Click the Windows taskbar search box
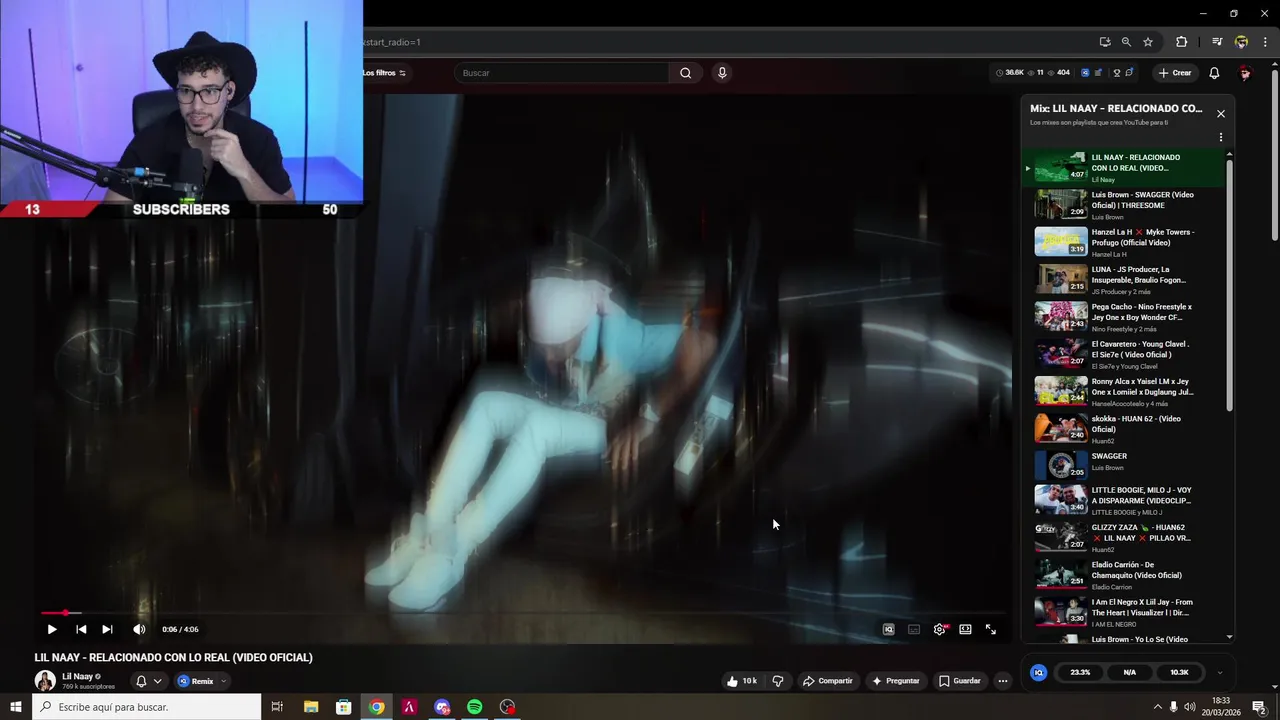 [147, 707]
